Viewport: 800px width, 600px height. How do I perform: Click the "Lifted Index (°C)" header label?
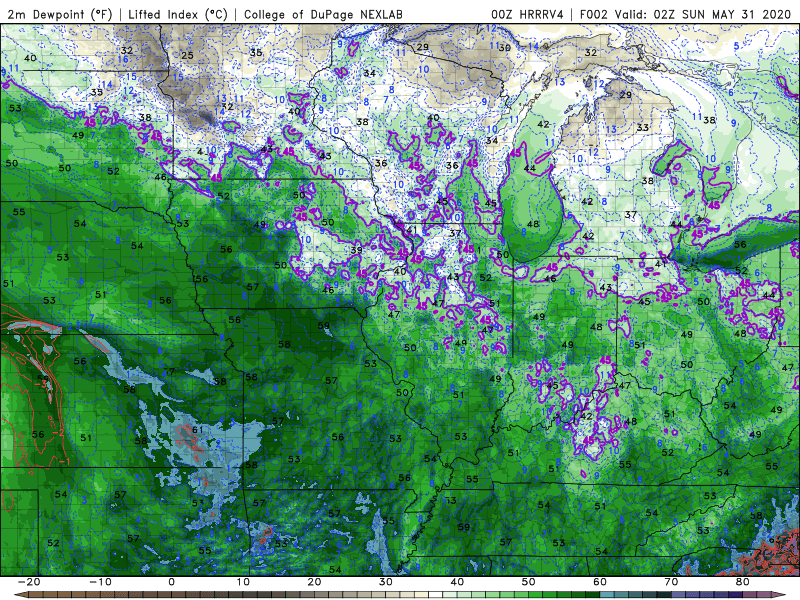click(x=178, y=14)
